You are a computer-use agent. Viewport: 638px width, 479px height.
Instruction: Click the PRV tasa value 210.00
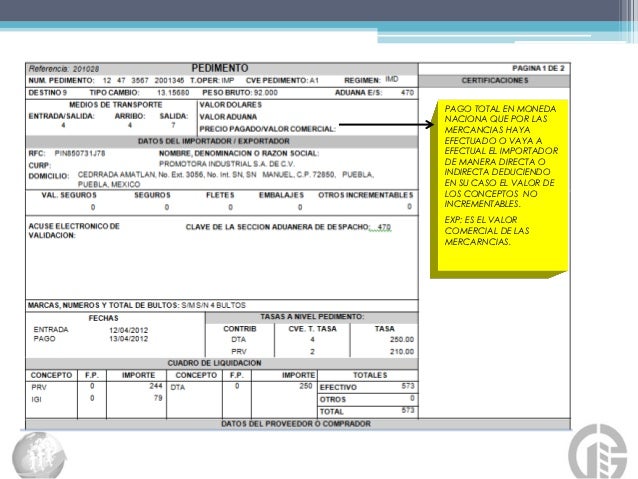(402, 352)
